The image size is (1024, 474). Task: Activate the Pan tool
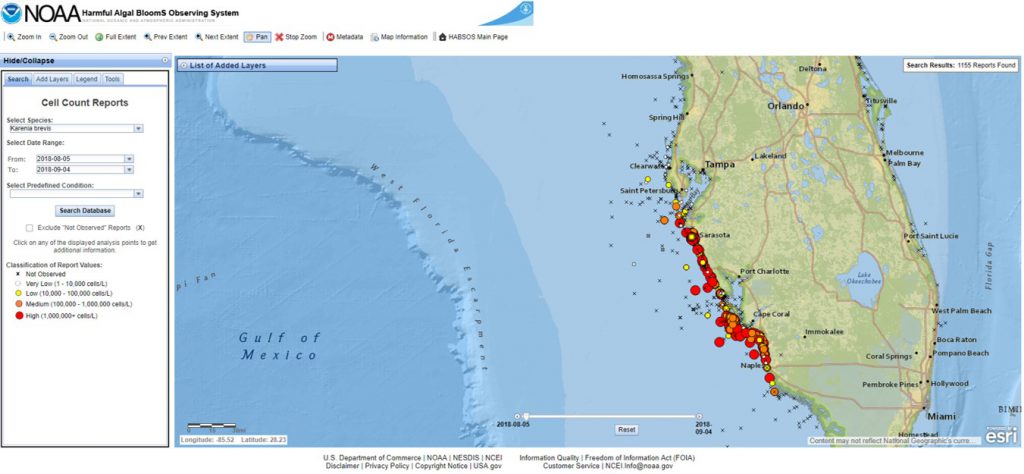256,37
